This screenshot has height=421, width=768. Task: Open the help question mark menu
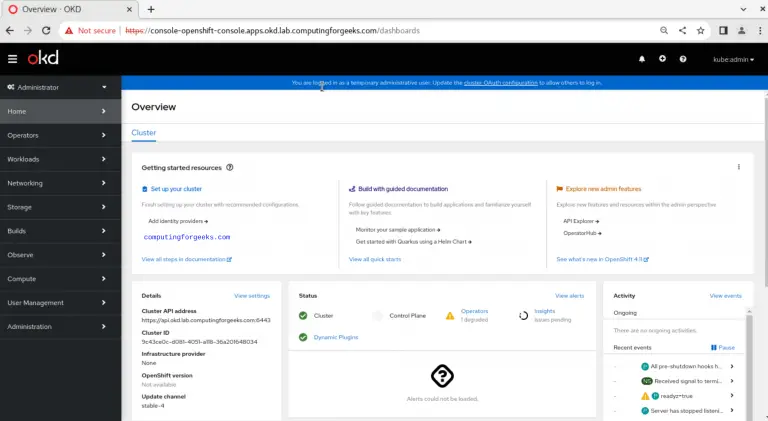[683, 59]
